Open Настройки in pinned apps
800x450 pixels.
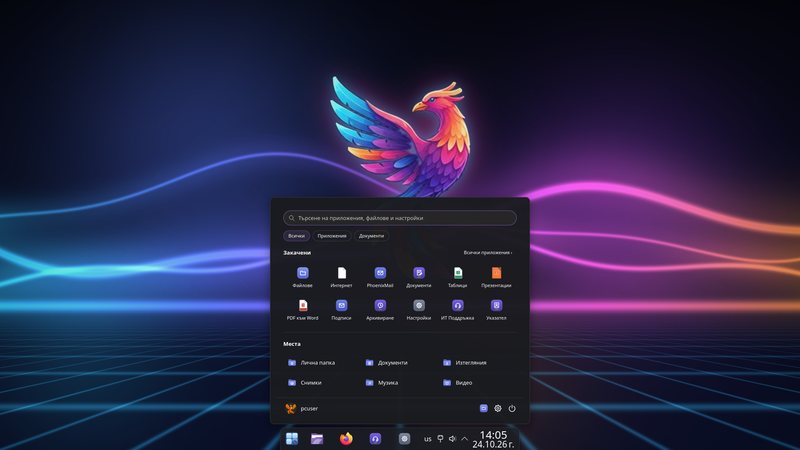[419, 305]
